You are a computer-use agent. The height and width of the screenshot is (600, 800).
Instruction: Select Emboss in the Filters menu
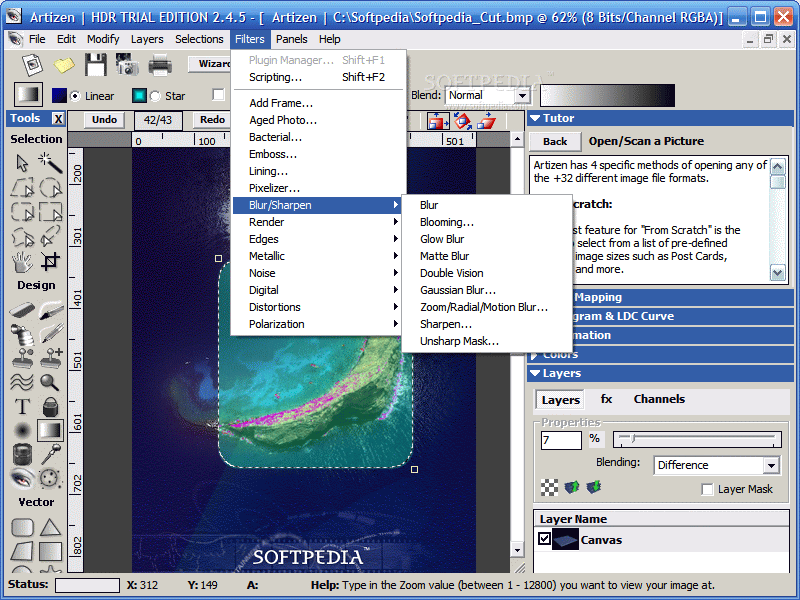point(316,154)
